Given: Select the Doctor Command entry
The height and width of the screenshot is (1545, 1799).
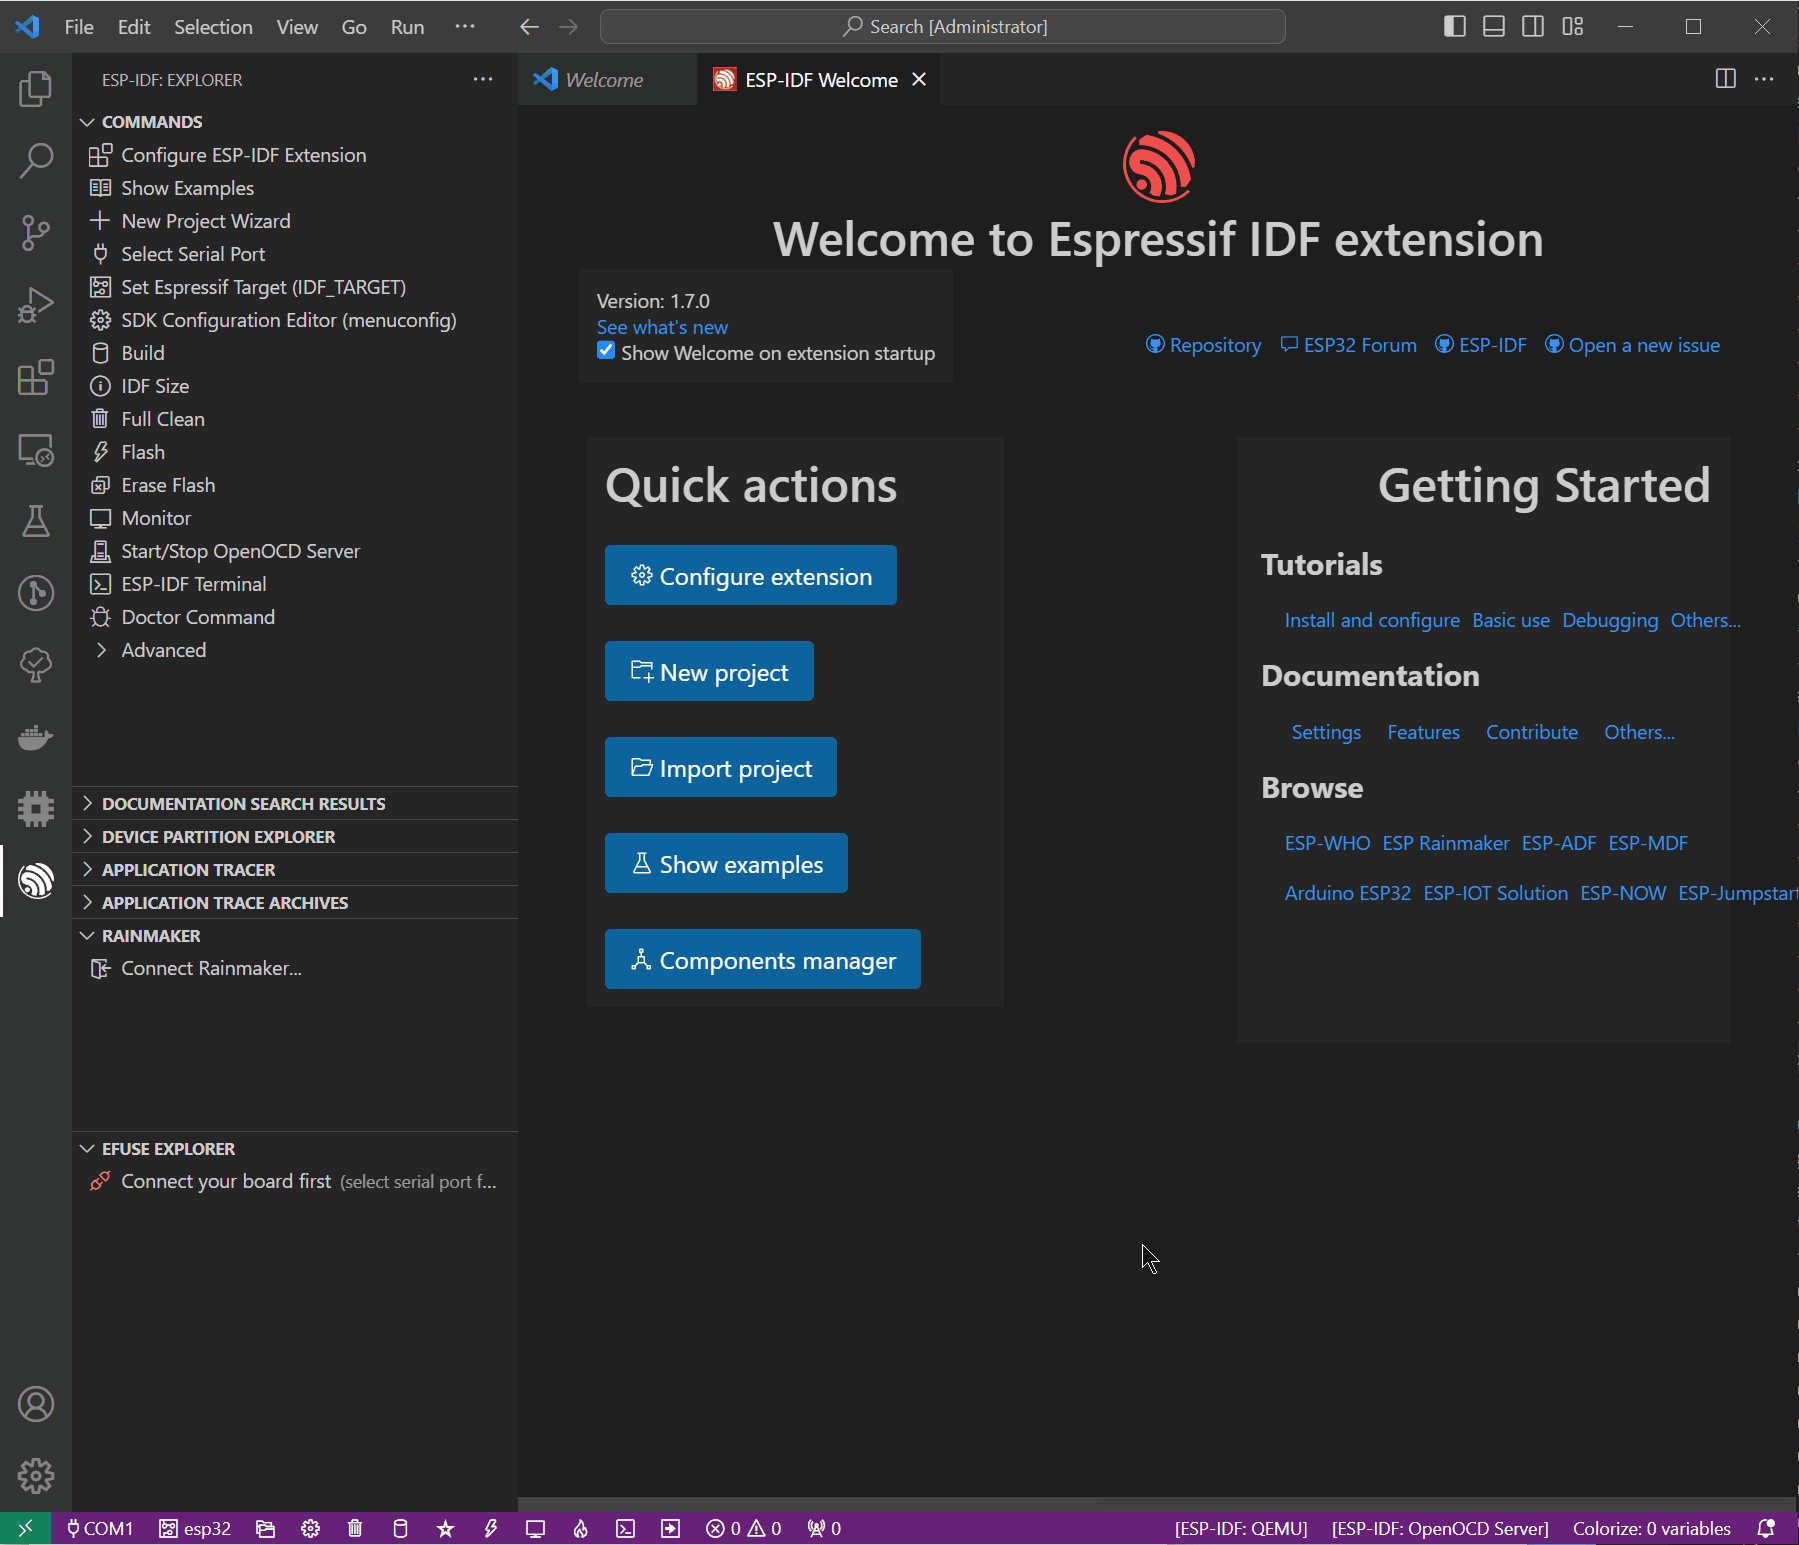Looking at the screenshot, I should [x=295, y=617].
